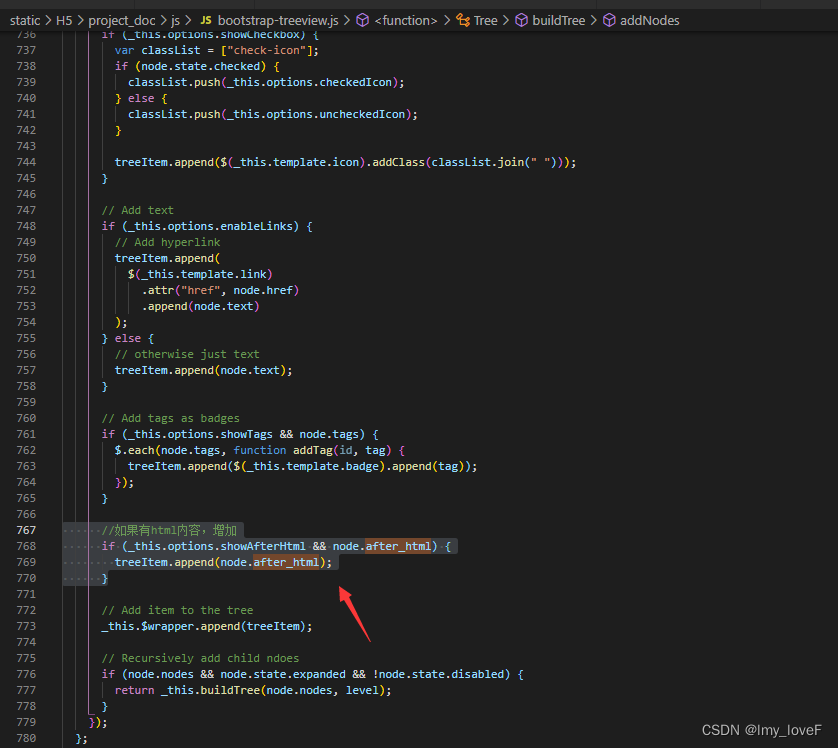Click the cube icon before 'addNodes'
This screenshot has height=748, width=838.
[x=609, y=20]
